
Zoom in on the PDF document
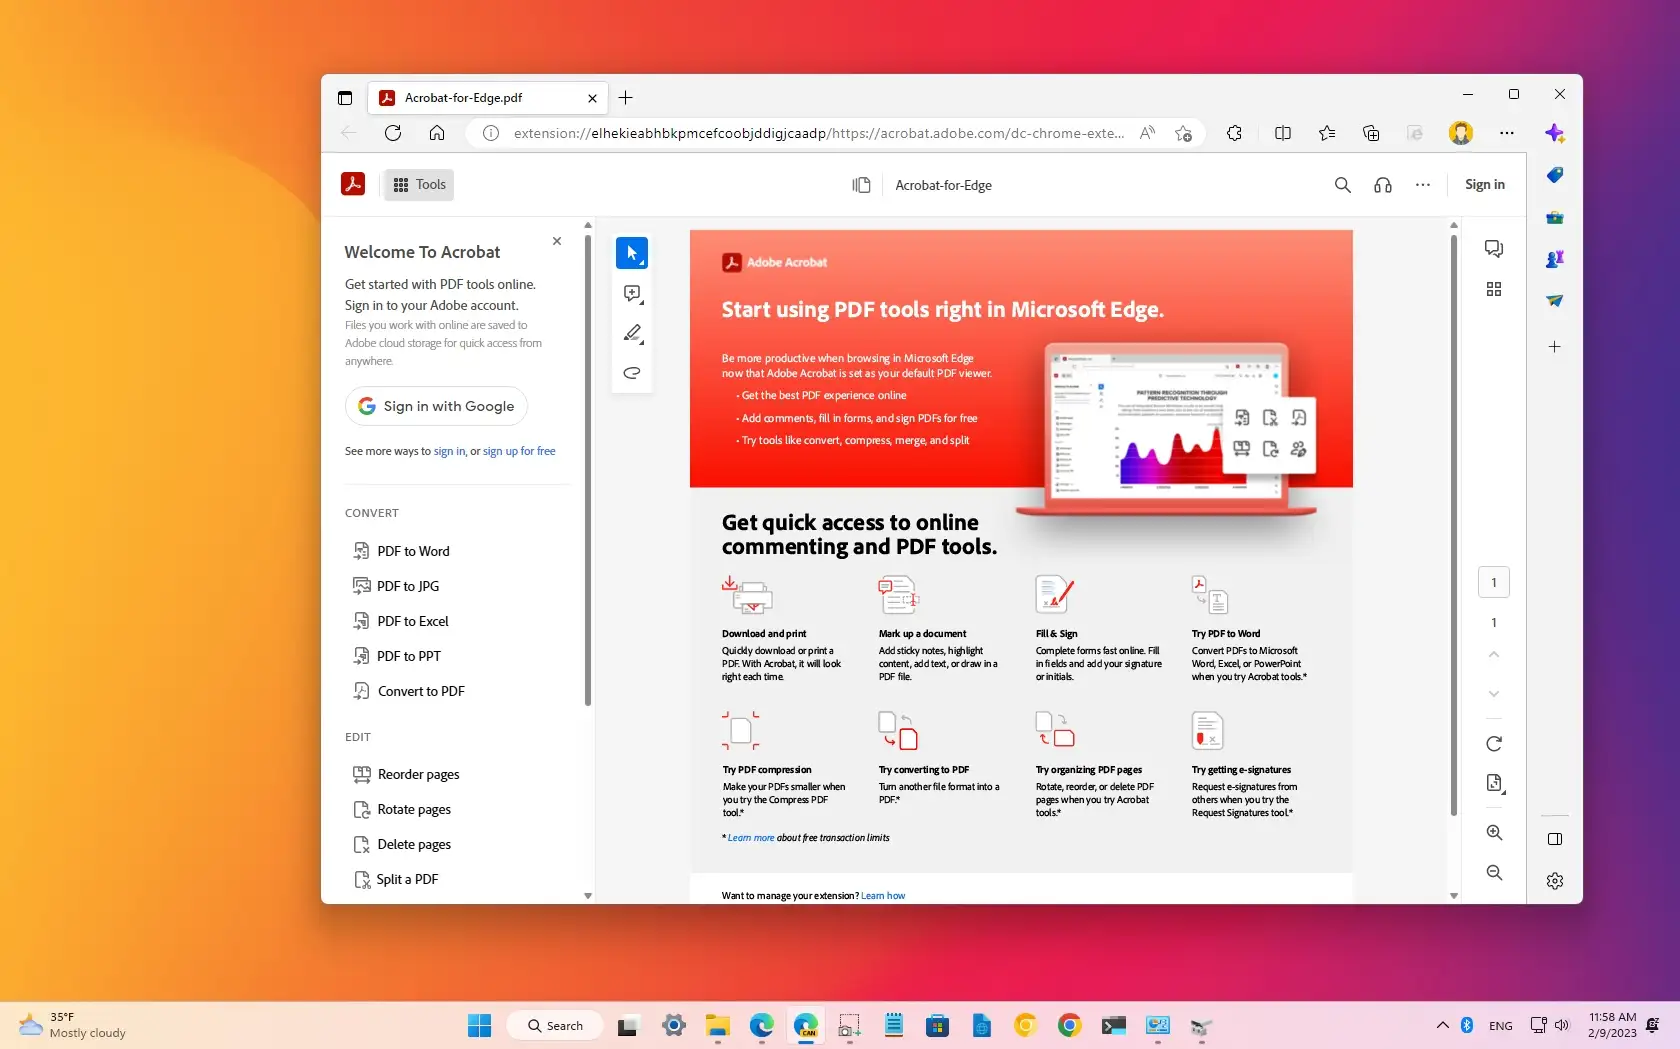tap(1493, 832)
